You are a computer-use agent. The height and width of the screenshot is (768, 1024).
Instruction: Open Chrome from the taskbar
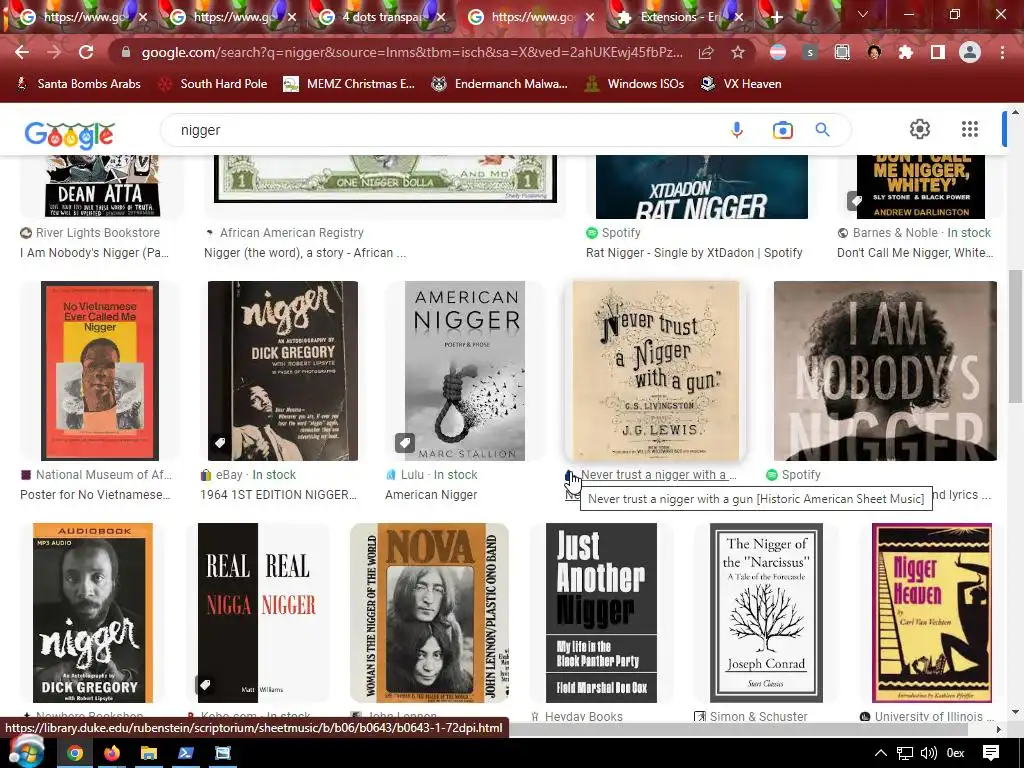tap(75, 753)
